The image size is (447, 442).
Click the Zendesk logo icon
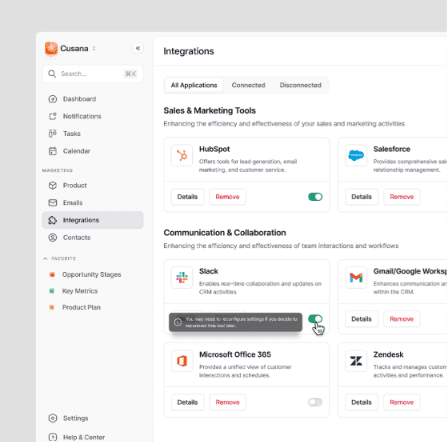click(356, 361)
